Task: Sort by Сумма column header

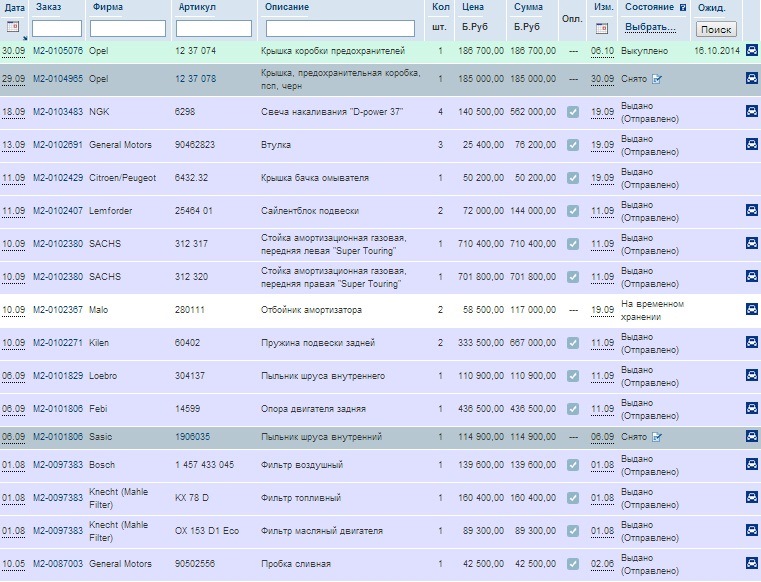Action: pos(528,7)
